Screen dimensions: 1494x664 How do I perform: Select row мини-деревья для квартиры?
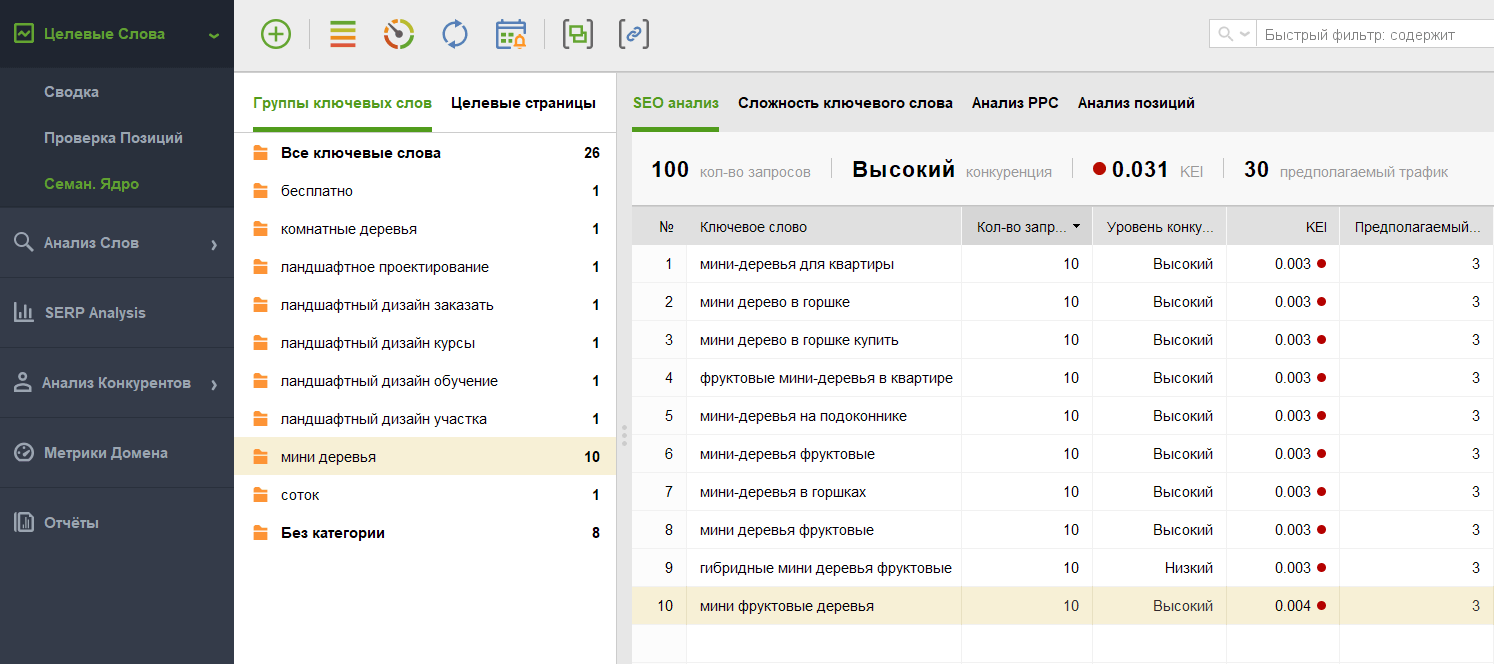pyautogui.click(x=1063, y=264)
